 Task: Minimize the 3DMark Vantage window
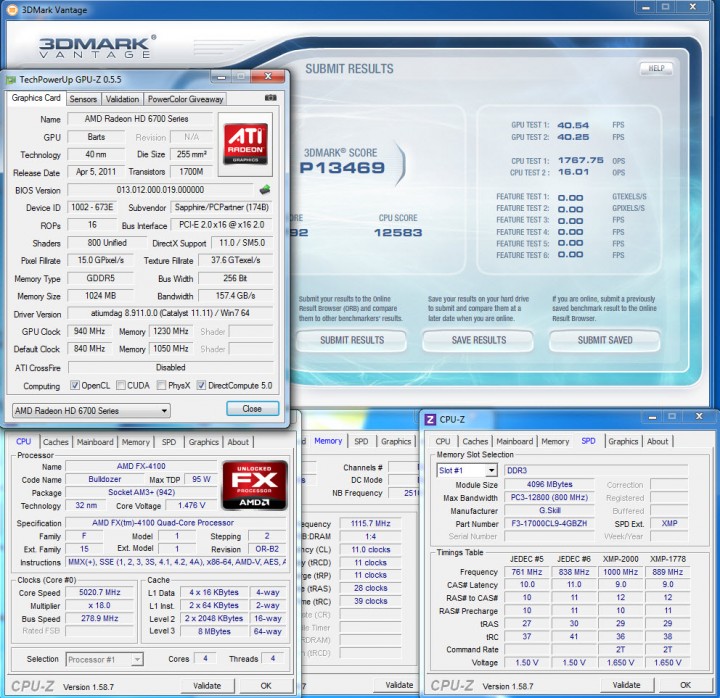[646, 7]
